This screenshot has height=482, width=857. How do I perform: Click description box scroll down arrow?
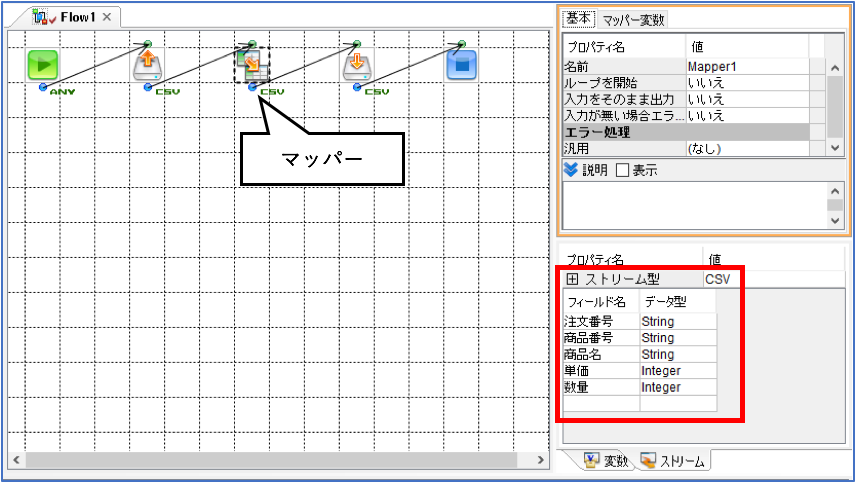(x=835, y=221)
